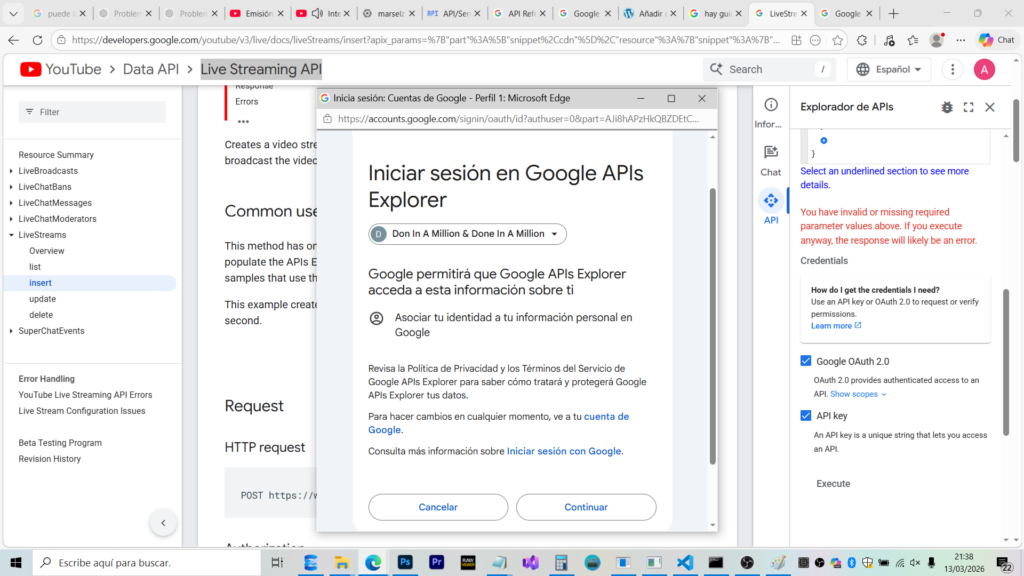Open the Chat side panel icon
Screen dimensions: 1024x576
(770, 158)
